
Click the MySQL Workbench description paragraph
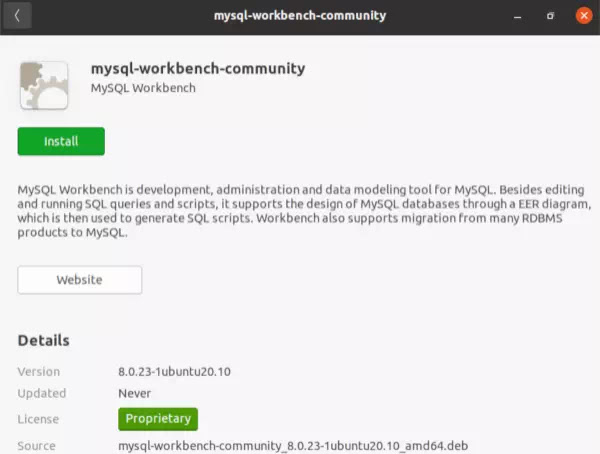point(304,211)
